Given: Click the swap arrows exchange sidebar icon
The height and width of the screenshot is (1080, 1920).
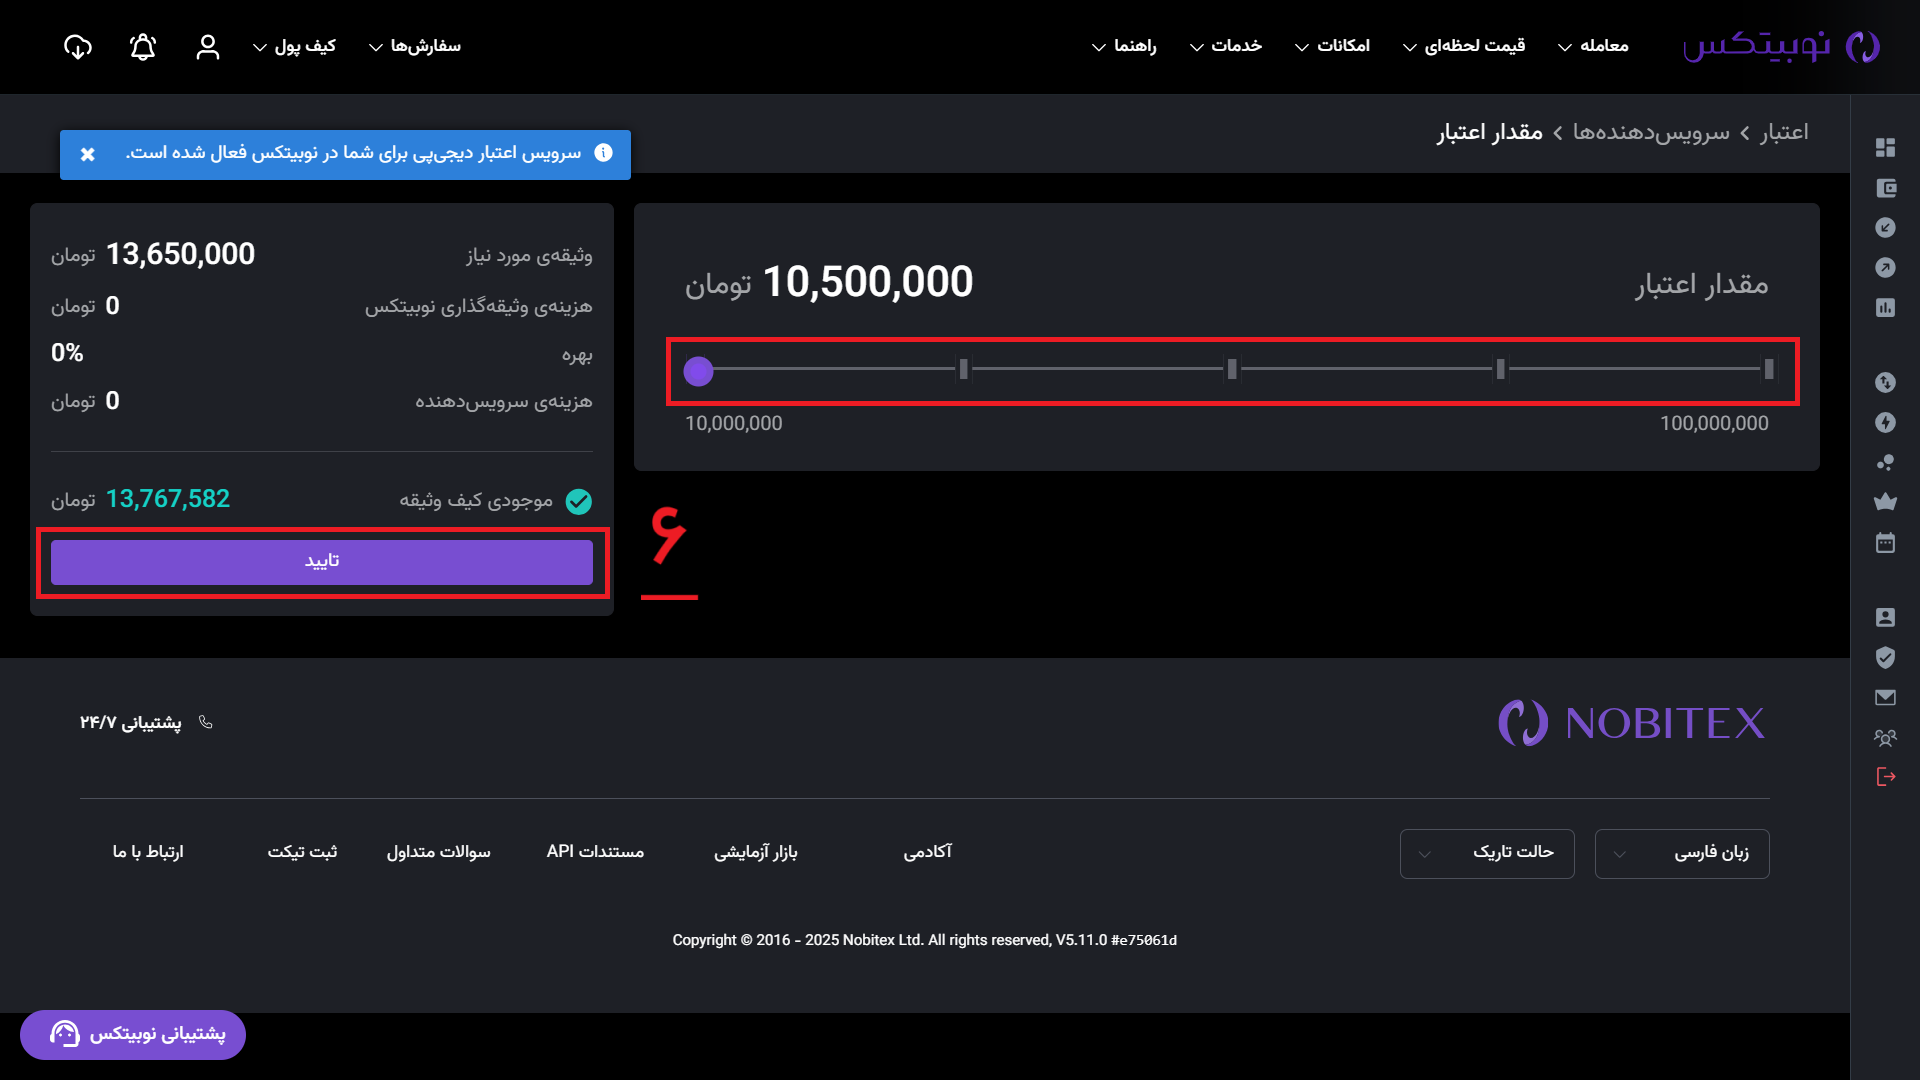Looking at the screenshot, I should point(1885,383).
